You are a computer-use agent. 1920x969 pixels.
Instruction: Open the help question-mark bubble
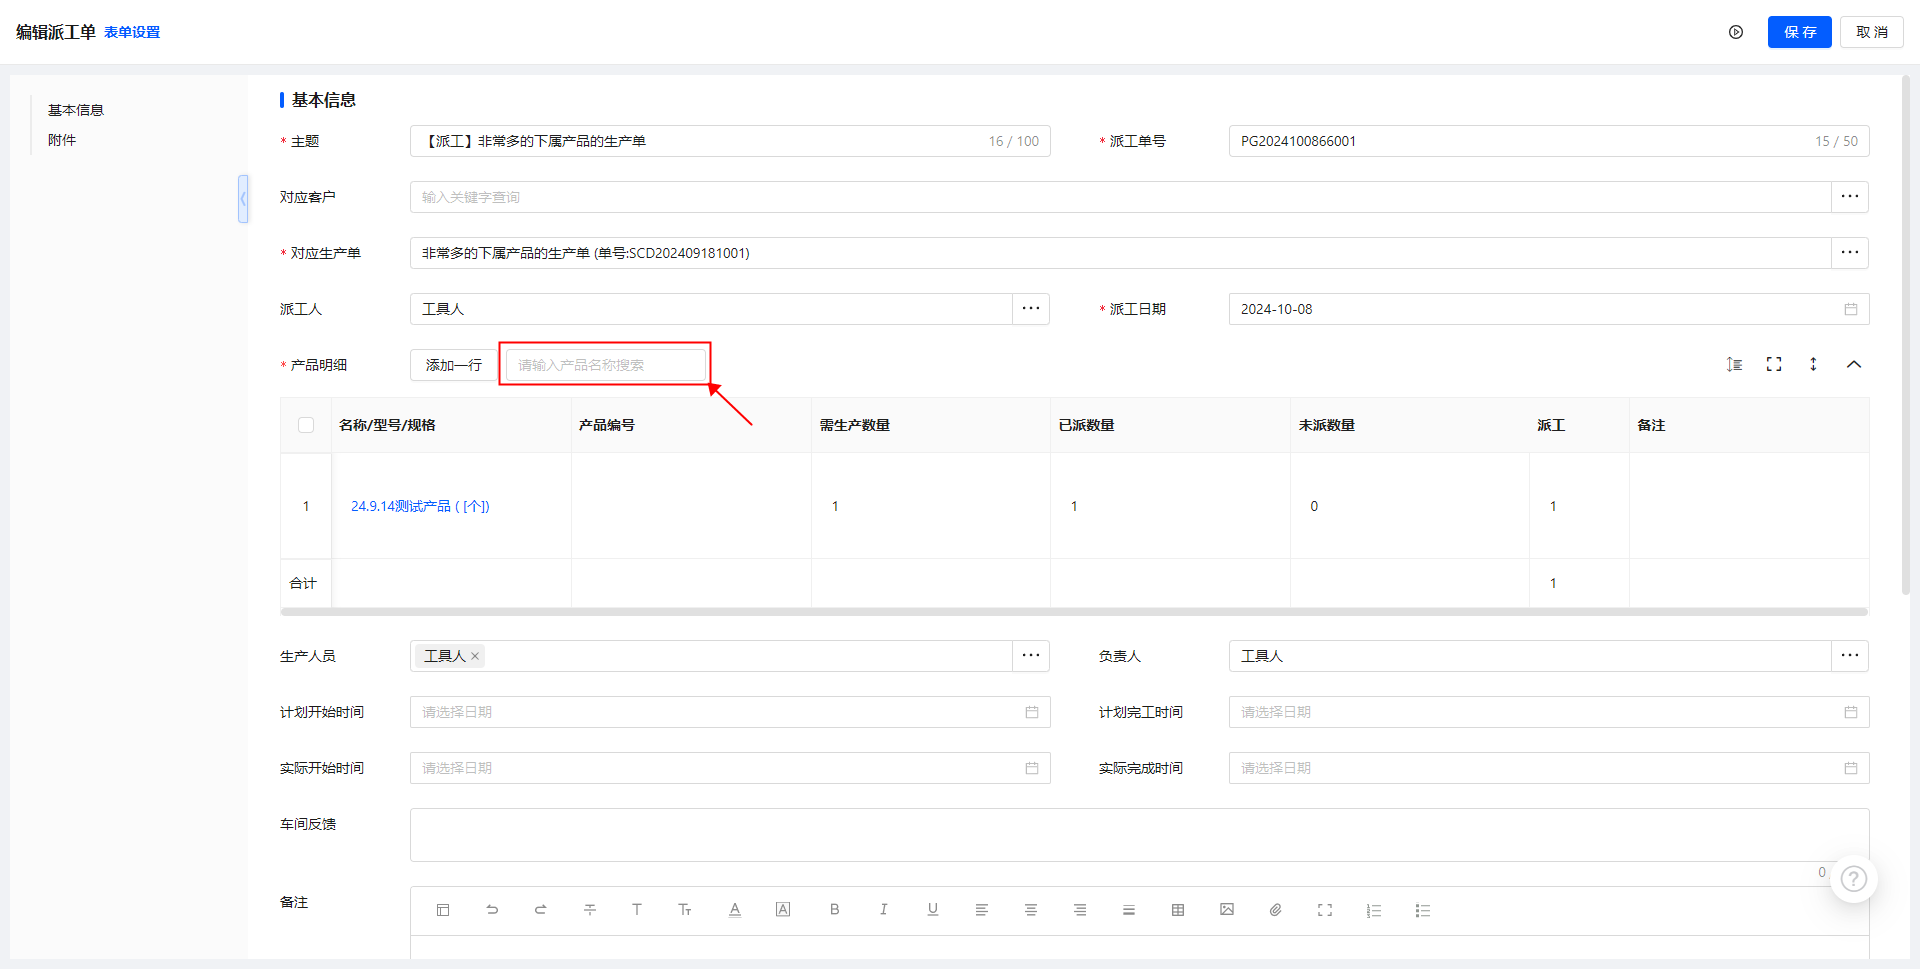pos(1854,879)
